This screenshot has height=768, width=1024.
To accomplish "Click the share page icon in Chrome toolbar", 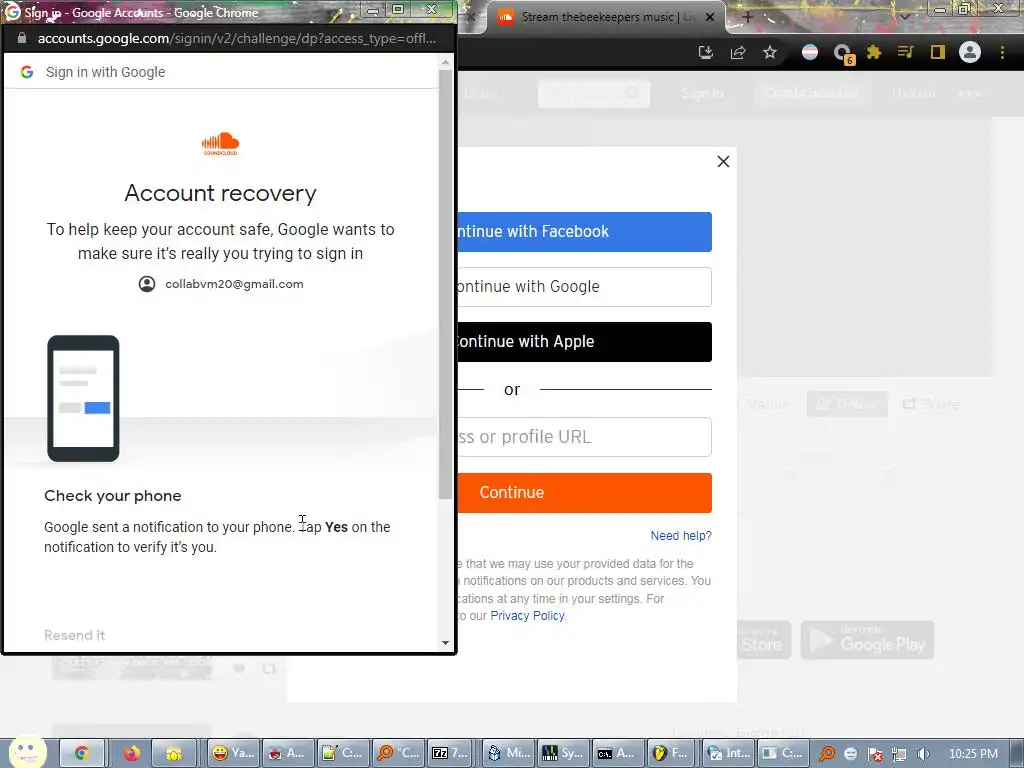I will point(738,52).
